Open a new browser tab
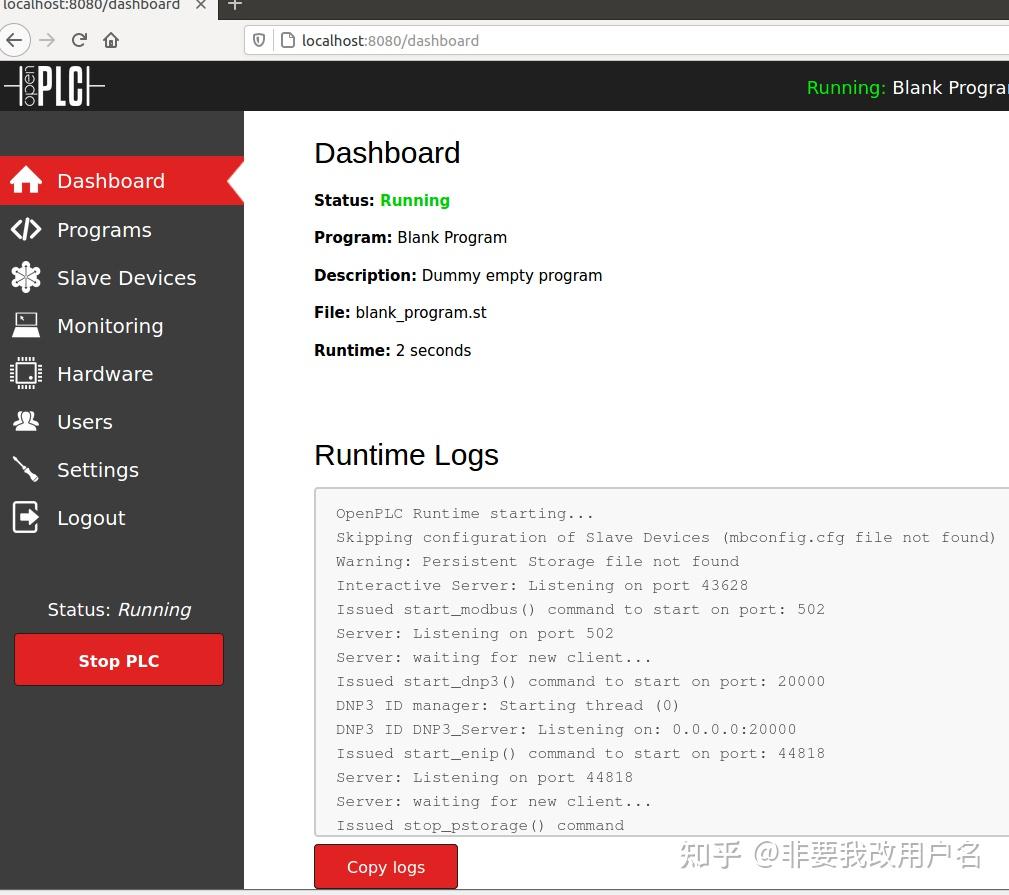Image resolution: width=1009 pixels, height=895 pixels. tap(234, 6)
